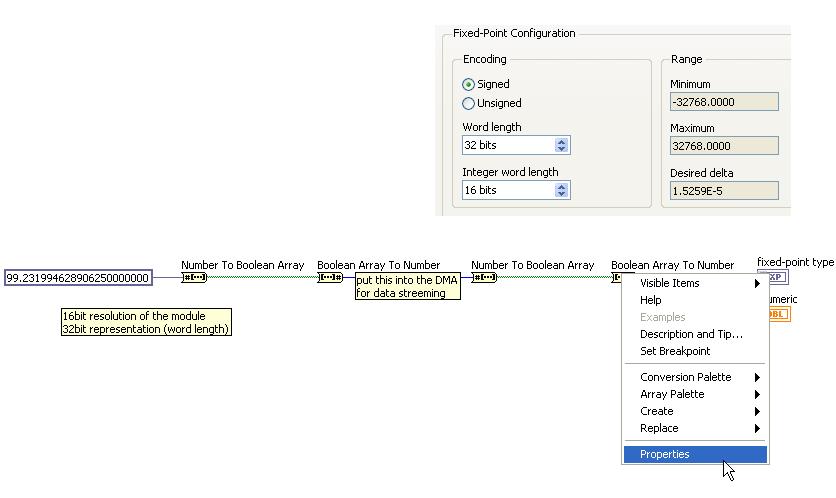
Task: Select the Unsigned encoding option
Action: click(468, 103)
